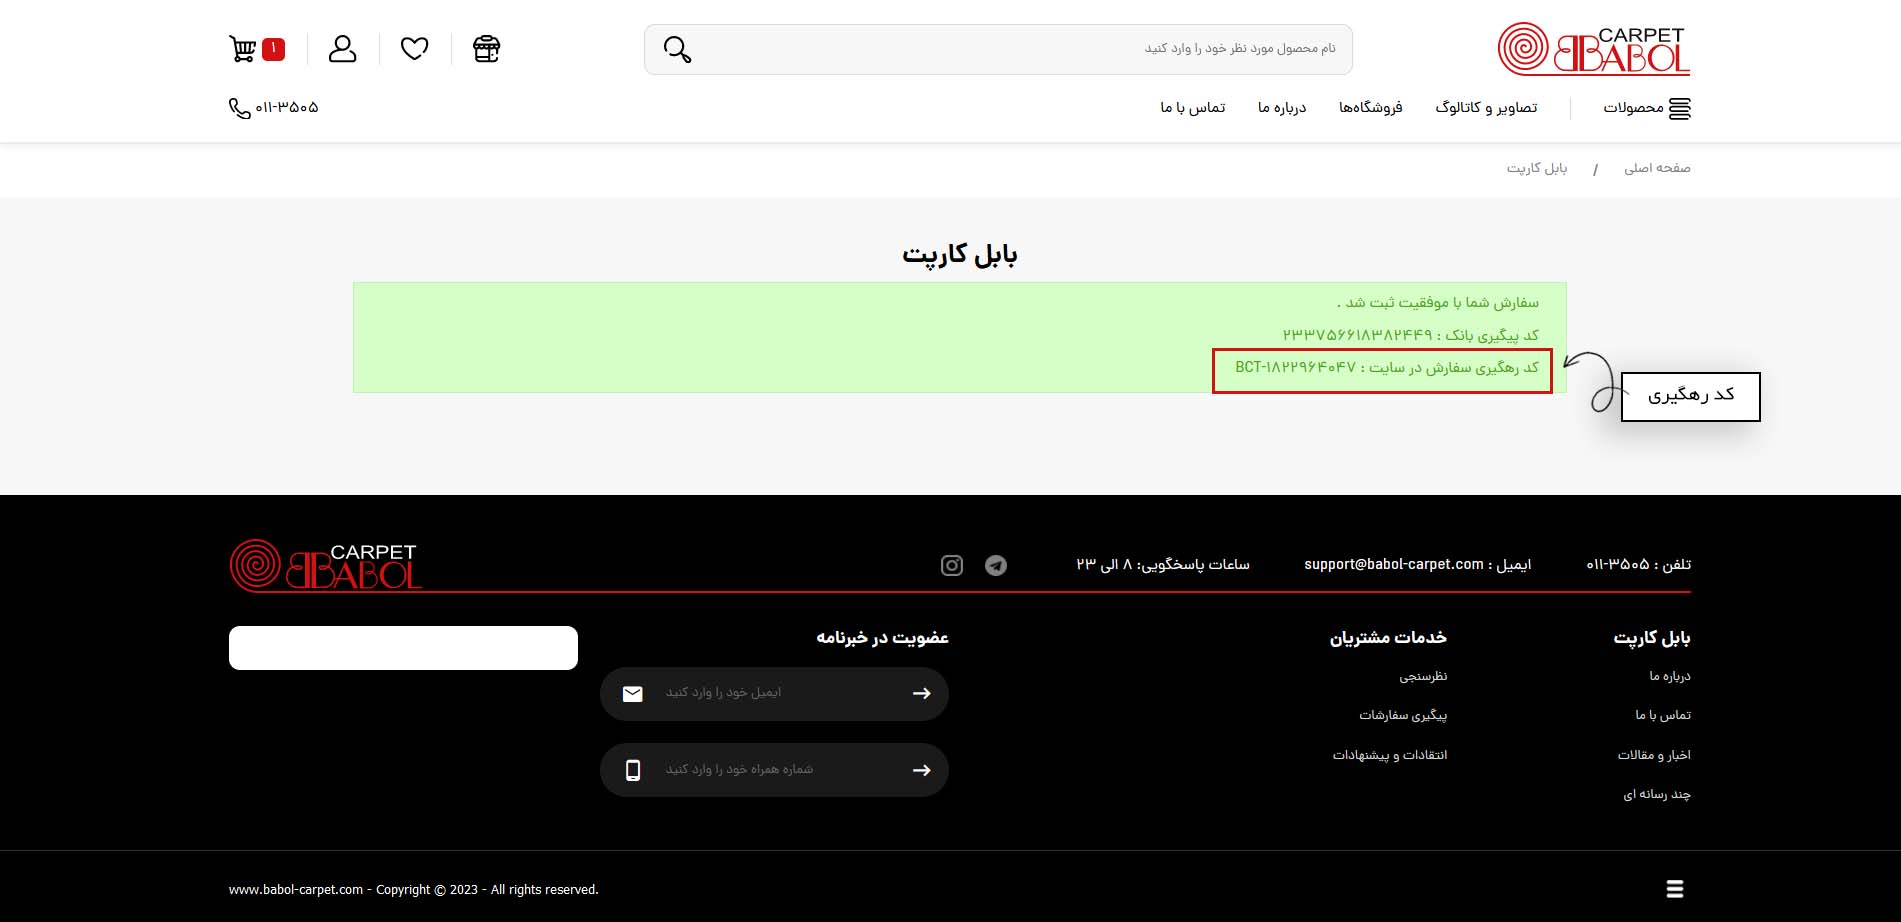1901x922 pixels.
Task: Click the Babol Carpet logo in footer
Action: (326, 564)
